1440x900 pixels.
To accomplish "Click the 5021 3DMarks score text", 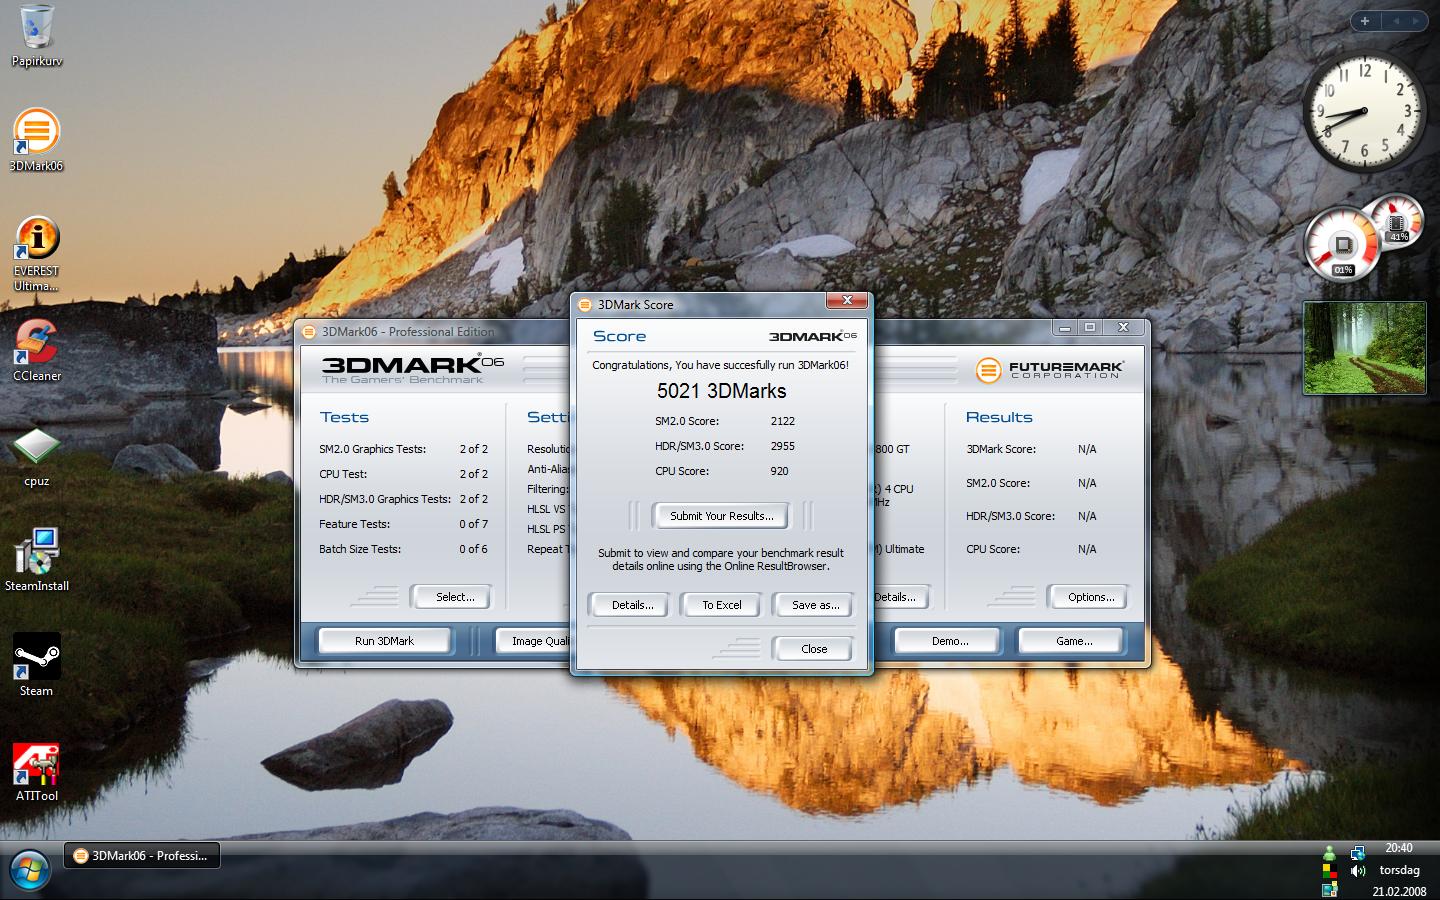I will point(721,391).
